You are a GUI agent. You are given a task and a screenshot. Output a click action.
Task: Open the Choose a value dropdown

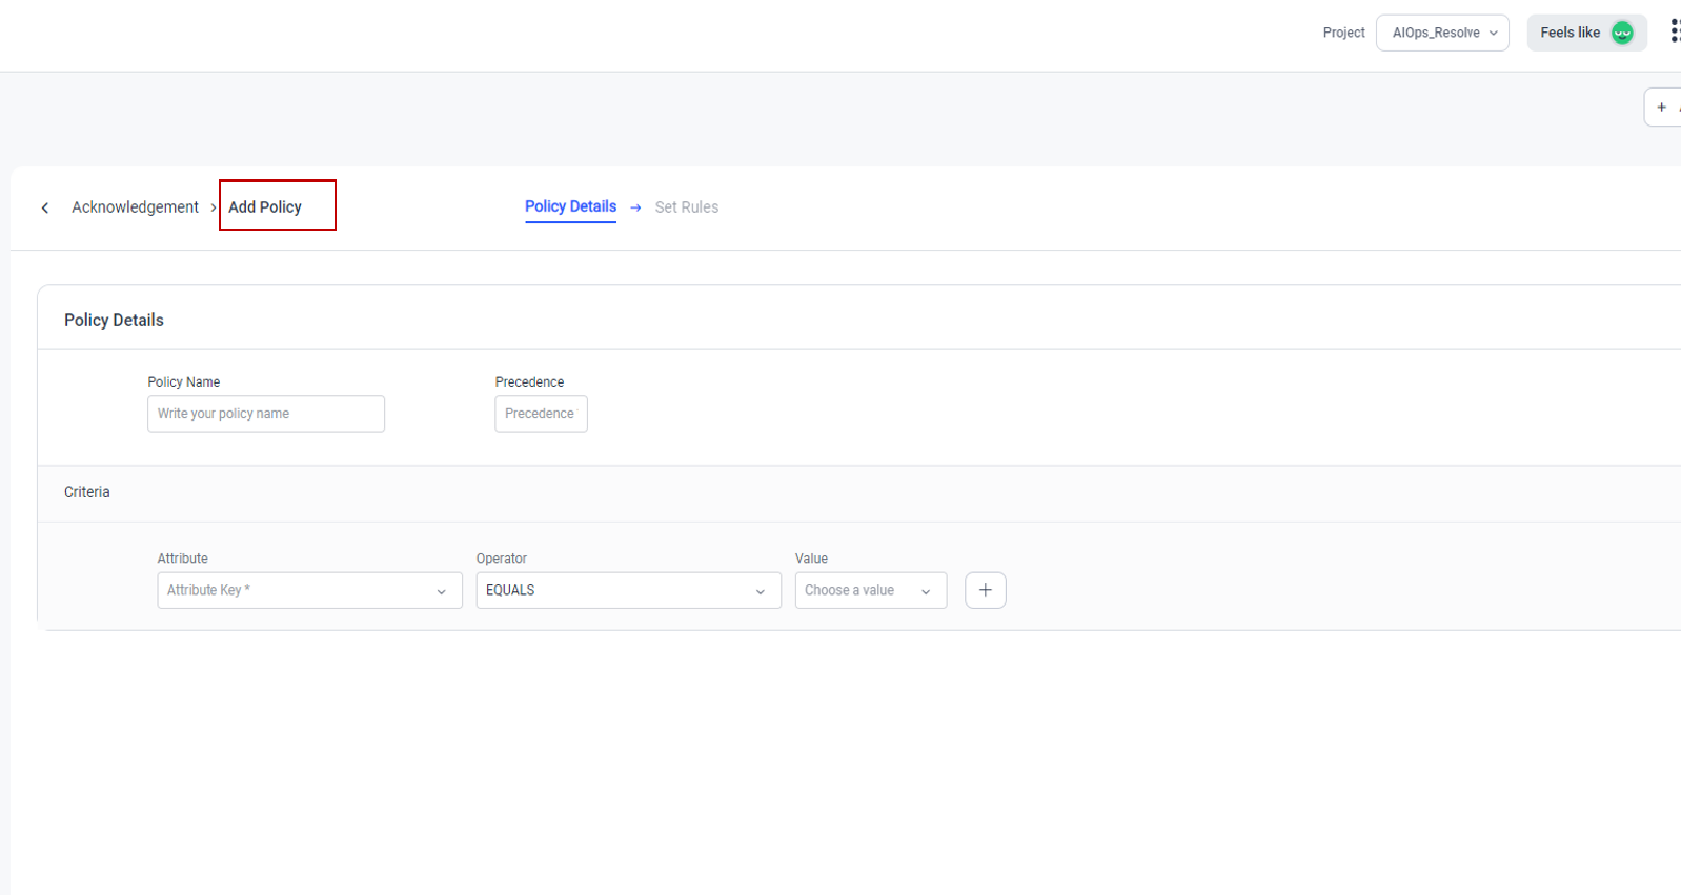click(870, 590)
